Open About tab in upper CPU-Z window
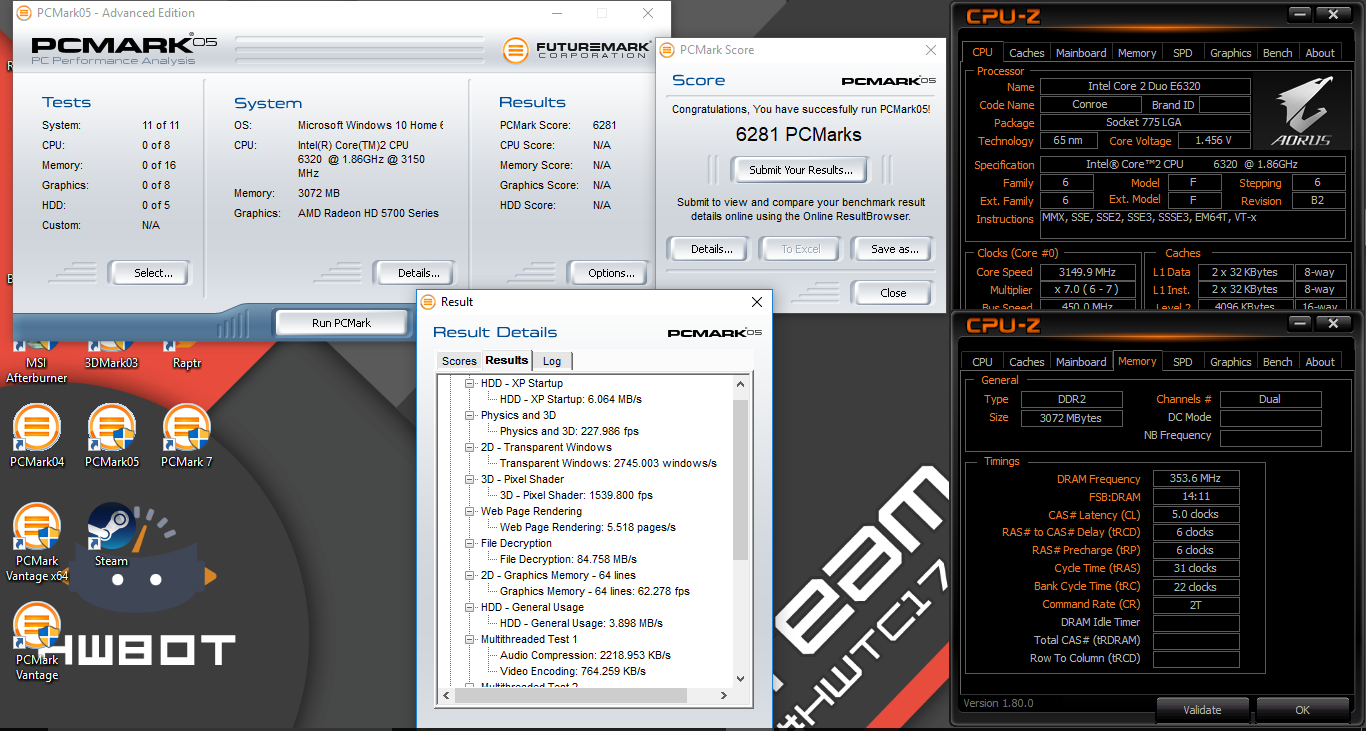Image resolution: width=1366 pixels, height=731 pixels. point(1320,53)
